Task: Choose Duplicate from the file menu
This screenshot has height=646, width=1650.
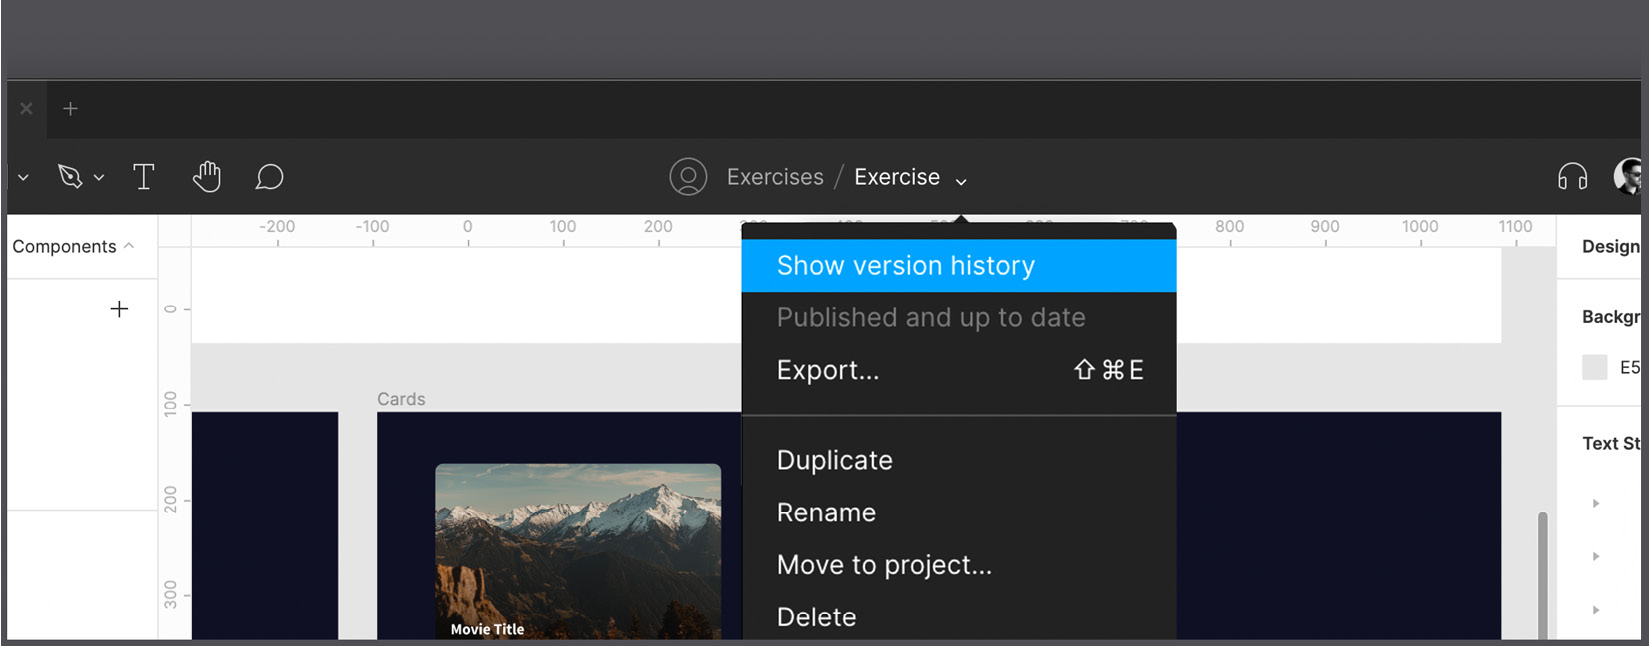Action: click(959, 460)
